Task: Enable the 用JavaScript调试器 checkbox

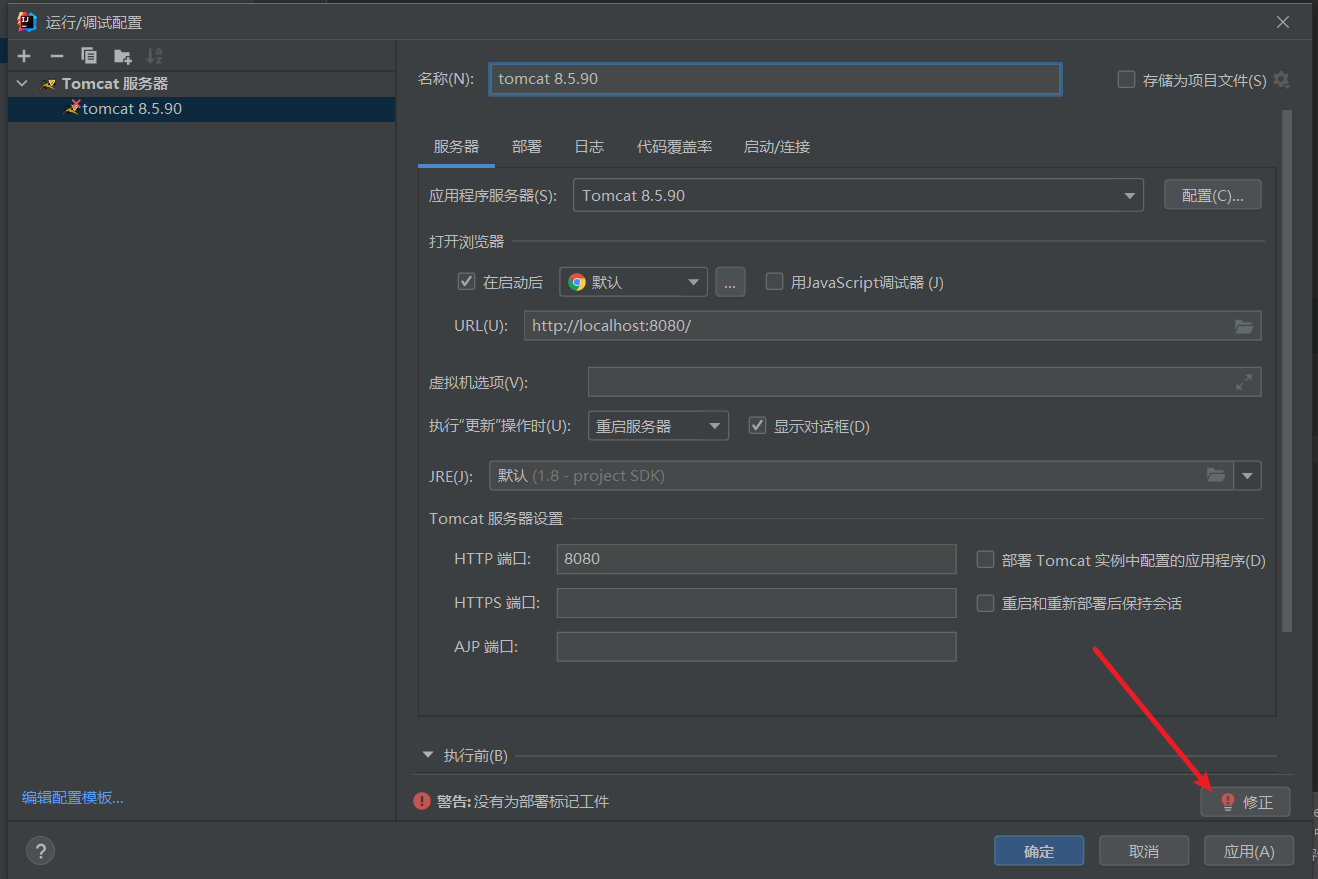Action: [774, 282]
